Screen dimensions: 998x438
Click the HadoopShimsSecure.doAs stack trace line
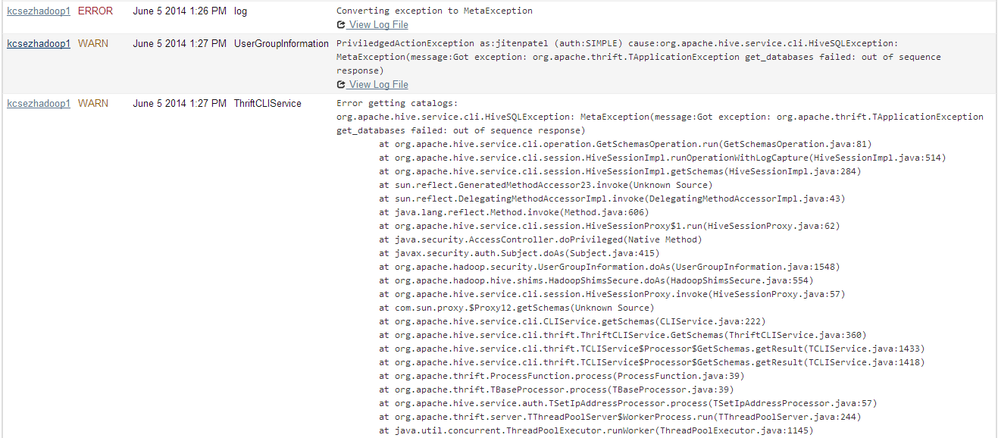click(596, 281)
